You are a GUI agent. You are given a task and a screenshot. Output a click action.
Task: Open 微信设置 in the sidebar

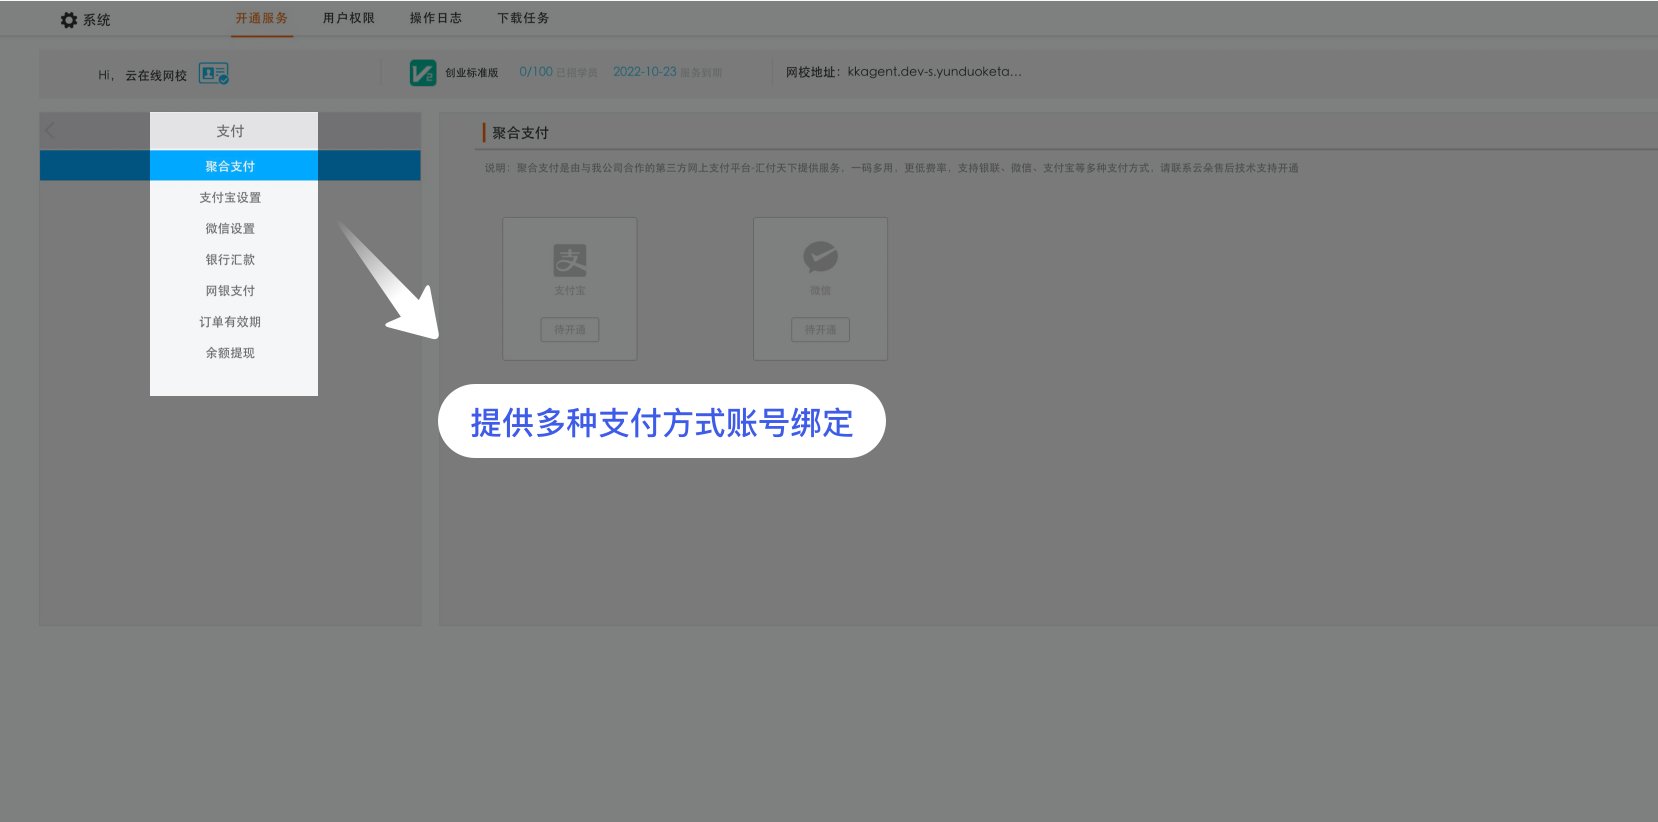pyautogui.click(x=230, y=229)
